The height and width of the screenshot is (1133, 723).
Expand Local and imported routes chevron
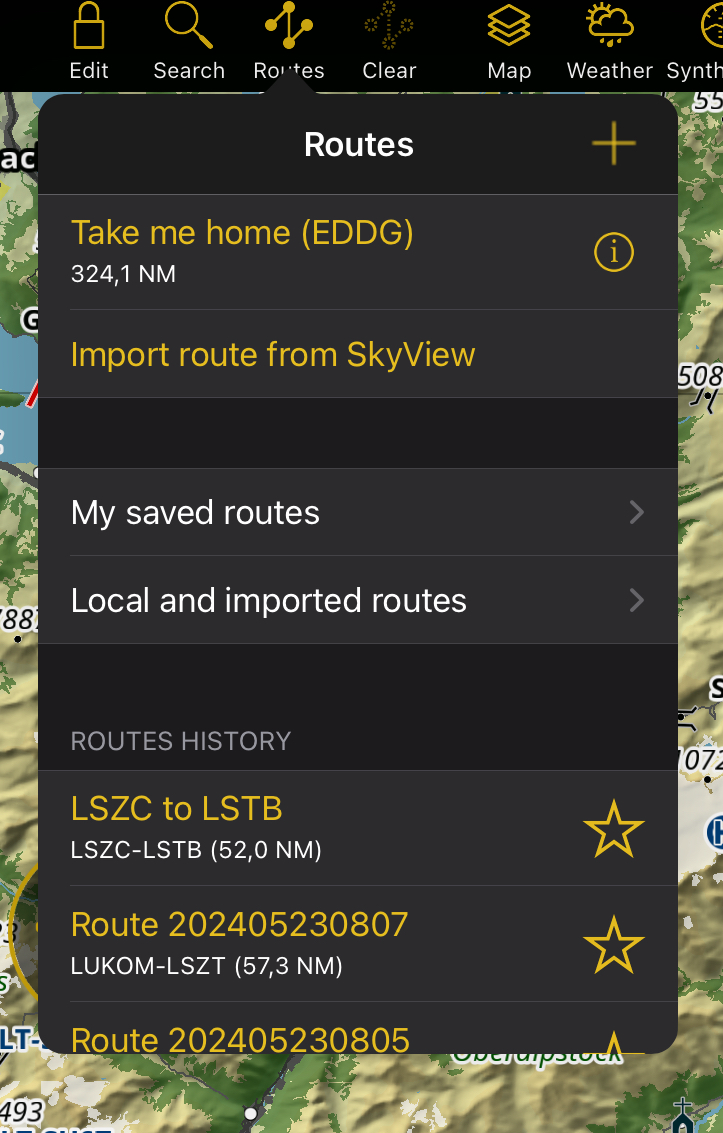click(x=636, y=600)
